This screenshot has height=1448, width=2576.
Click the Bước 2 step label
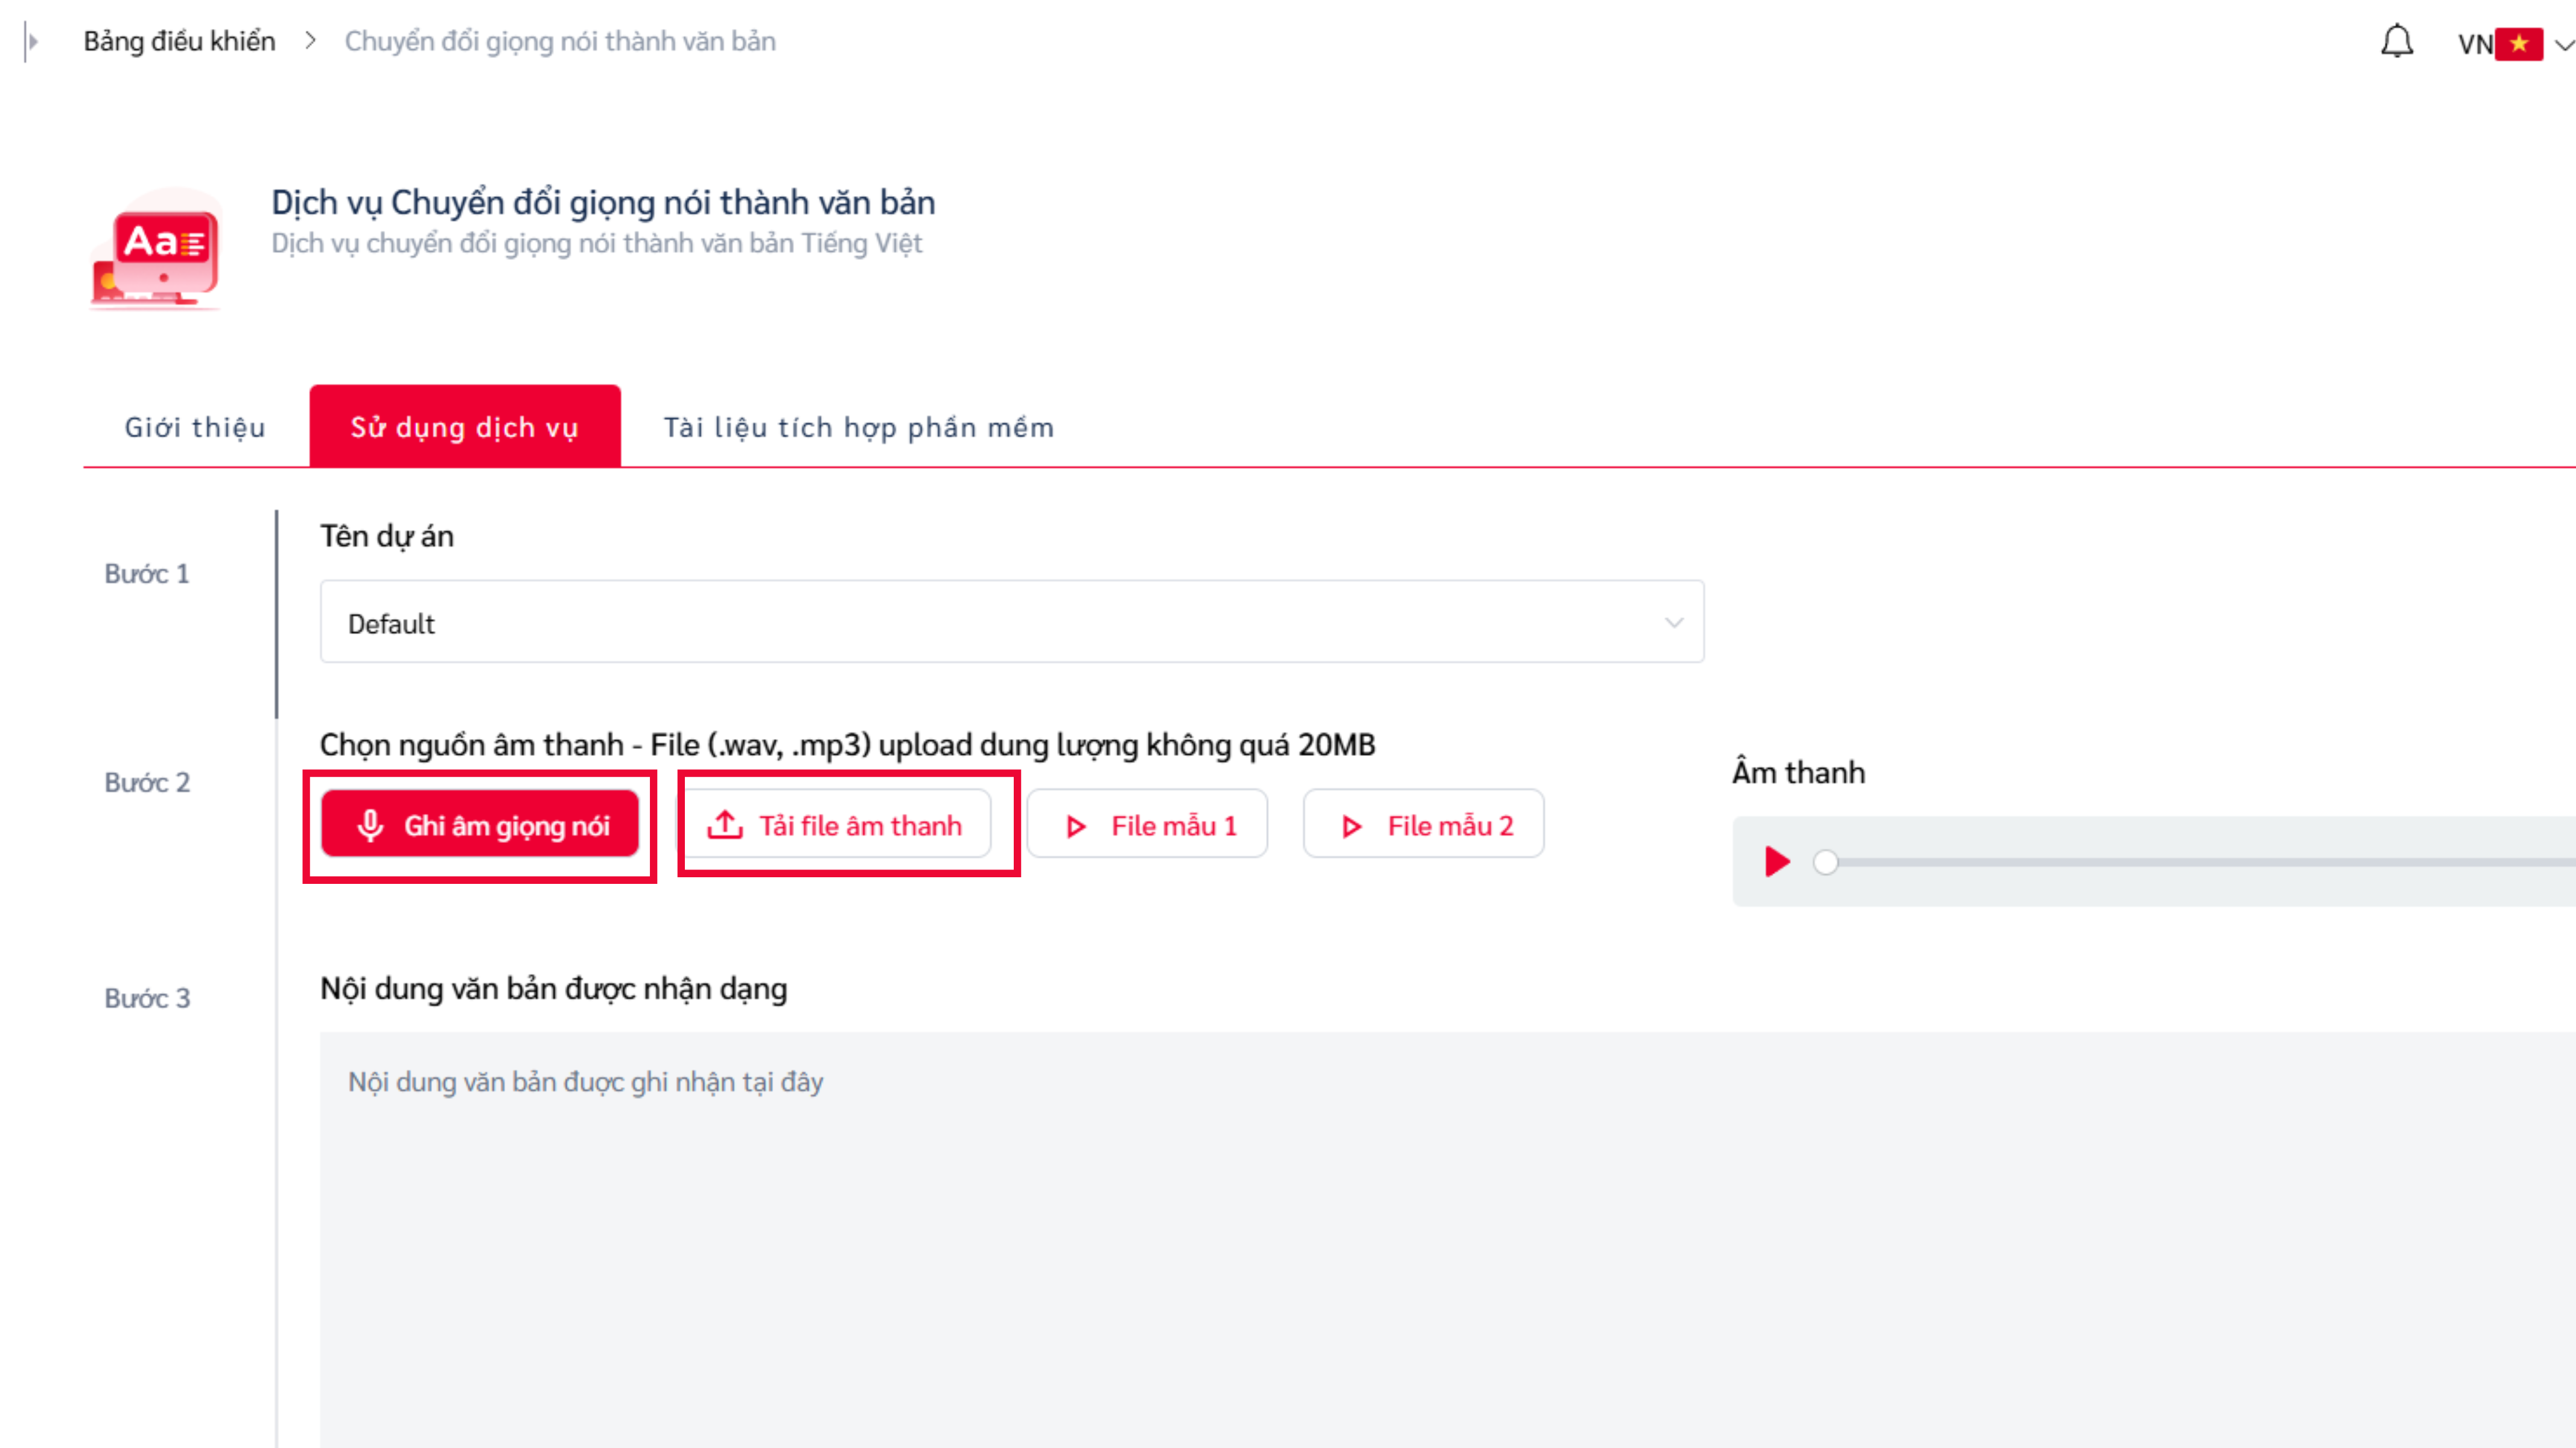click(x=147, y=782)
